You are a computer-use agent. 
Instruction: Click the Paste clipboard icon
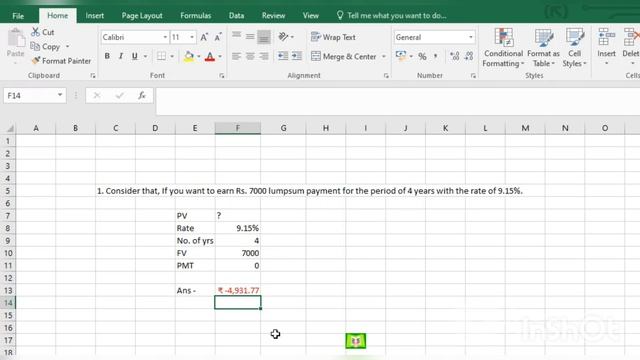point(16,39)
